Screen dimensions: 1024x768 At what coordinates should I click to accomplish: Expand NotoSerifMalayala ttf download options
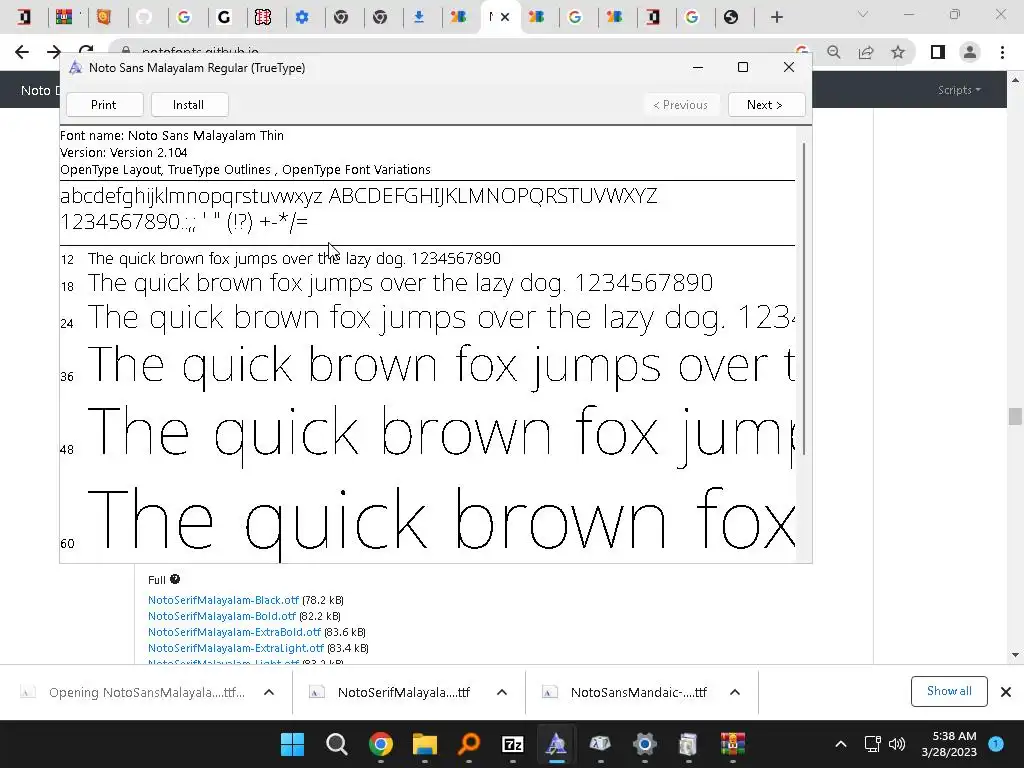[502, 692]
